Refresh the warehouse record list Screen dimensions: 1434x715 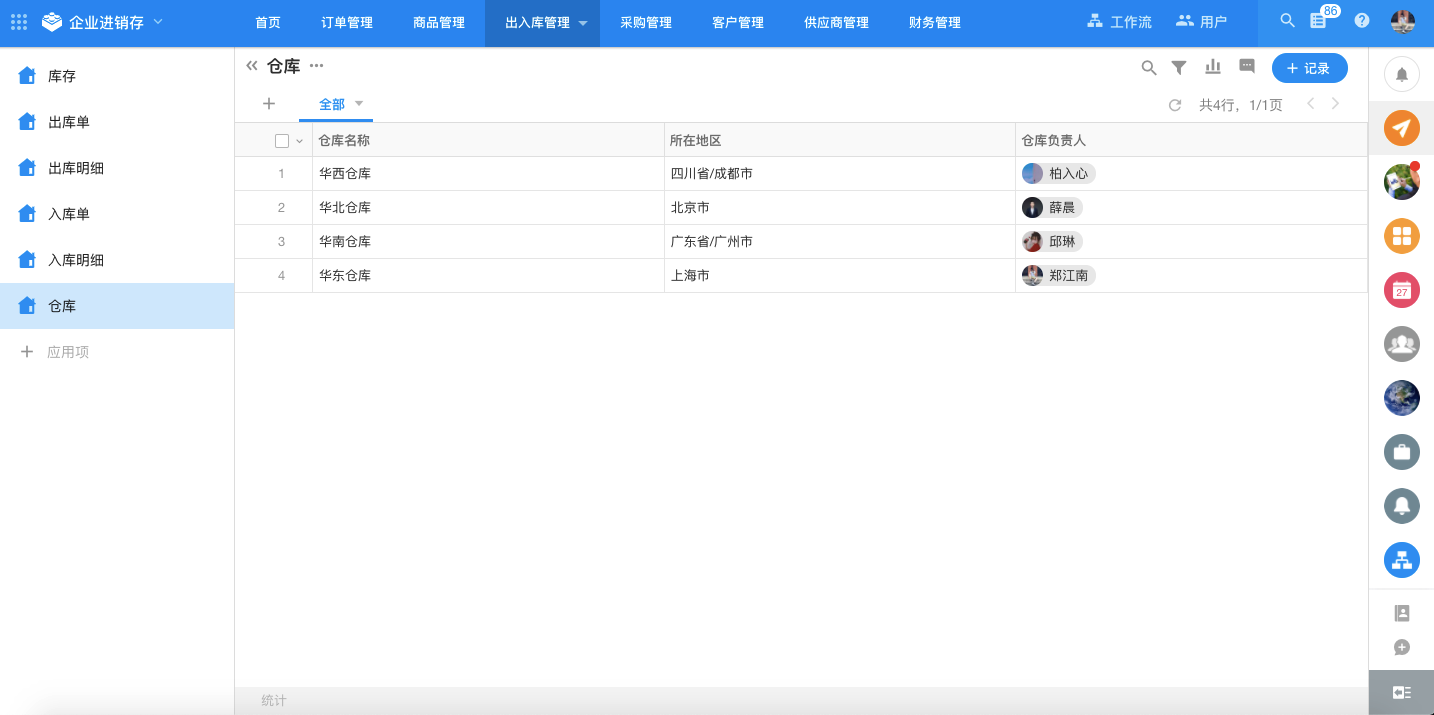(1175, 105)
